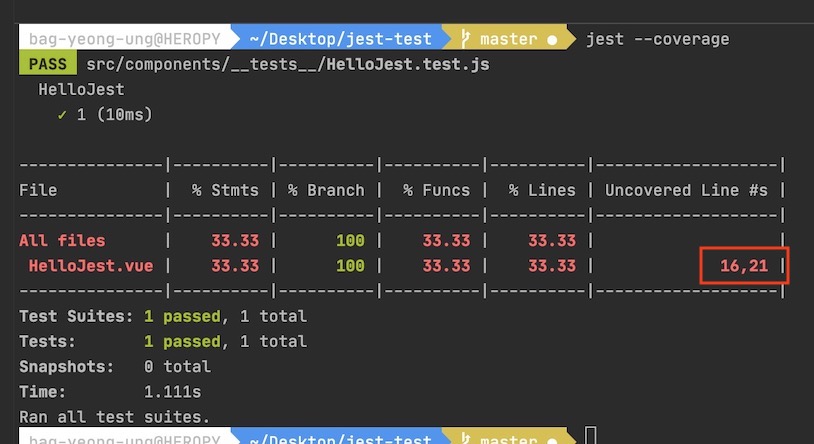
Task: Click the % Lines column header
Action: (542, 190)
